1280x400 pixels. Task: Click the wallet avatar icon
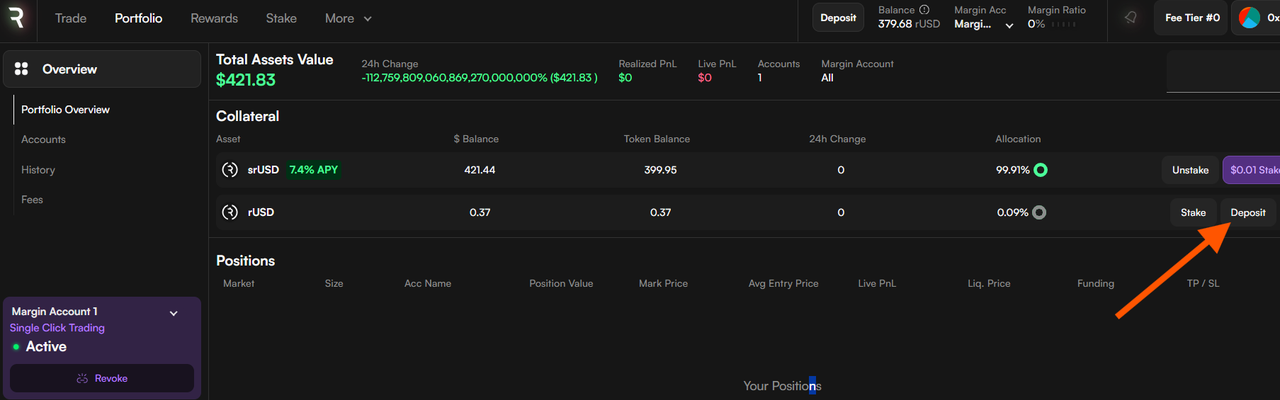click(x=1249, y=18)
